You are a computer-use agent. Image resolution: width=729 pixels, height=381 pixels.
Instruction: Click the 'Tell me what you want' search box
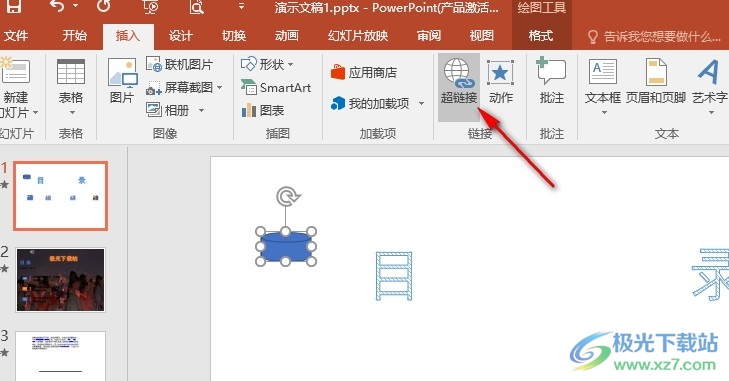click(655, 37)
